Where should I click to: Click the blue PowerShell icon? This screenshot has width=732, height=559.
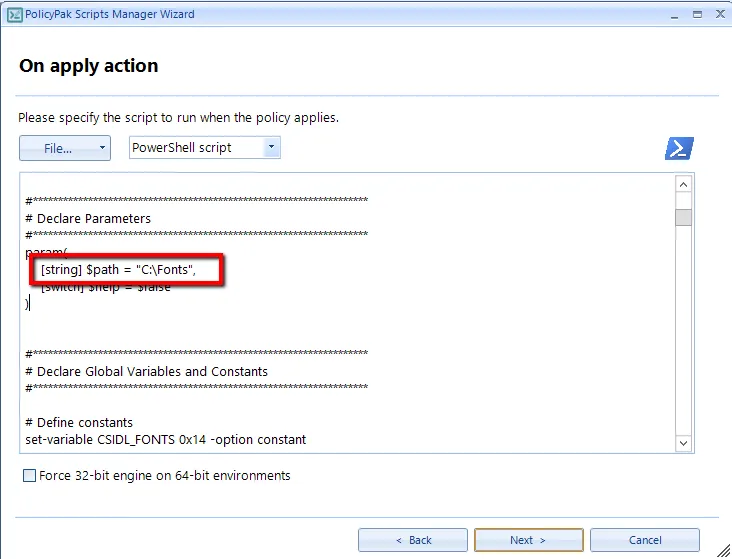click(679, 148)
